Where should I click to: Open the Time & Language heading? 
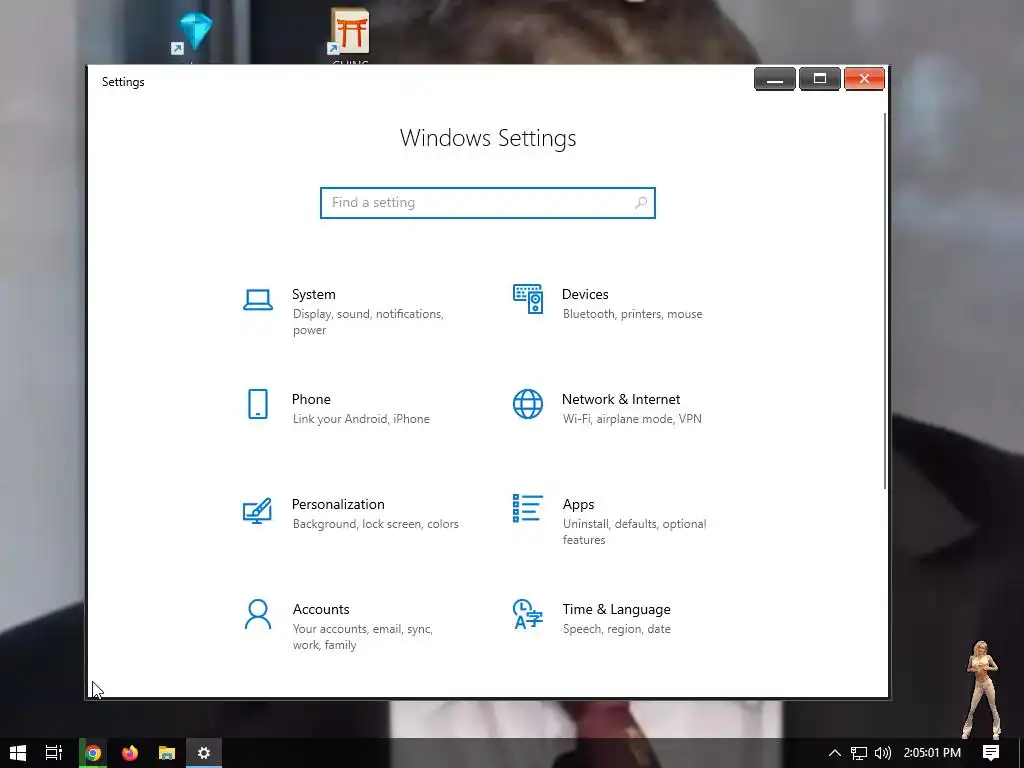pos(616,609)
